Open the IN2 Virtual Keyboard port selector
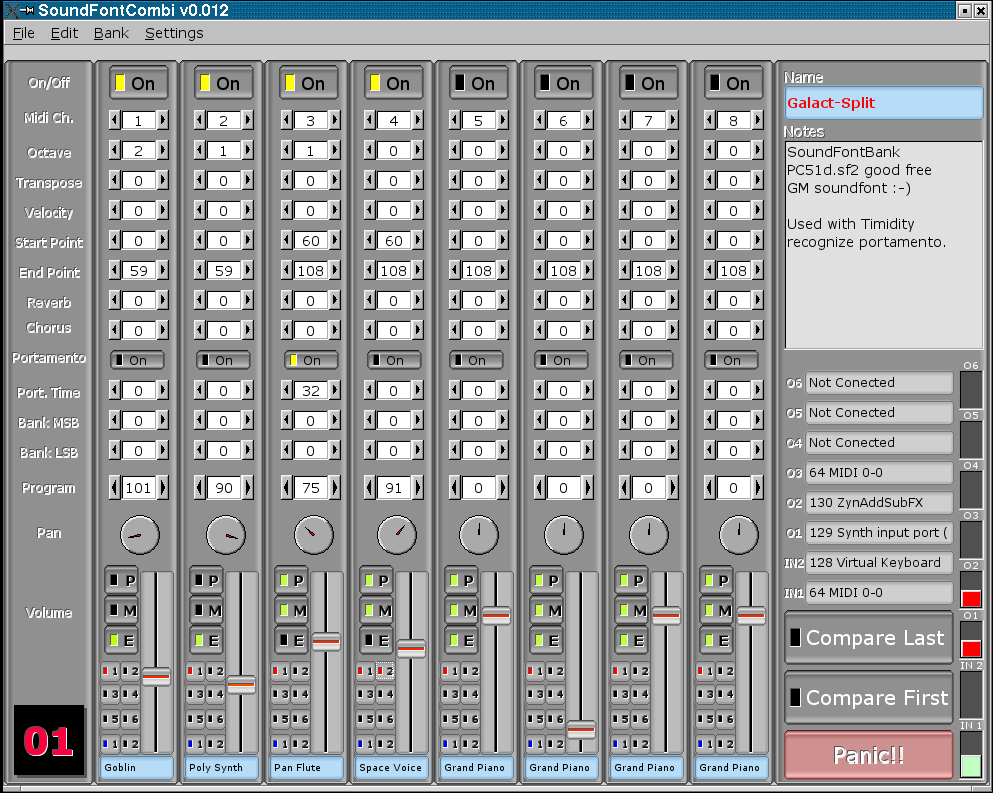Screen dimensions: 993x793 pyautogui.click(x=879, y=562)
